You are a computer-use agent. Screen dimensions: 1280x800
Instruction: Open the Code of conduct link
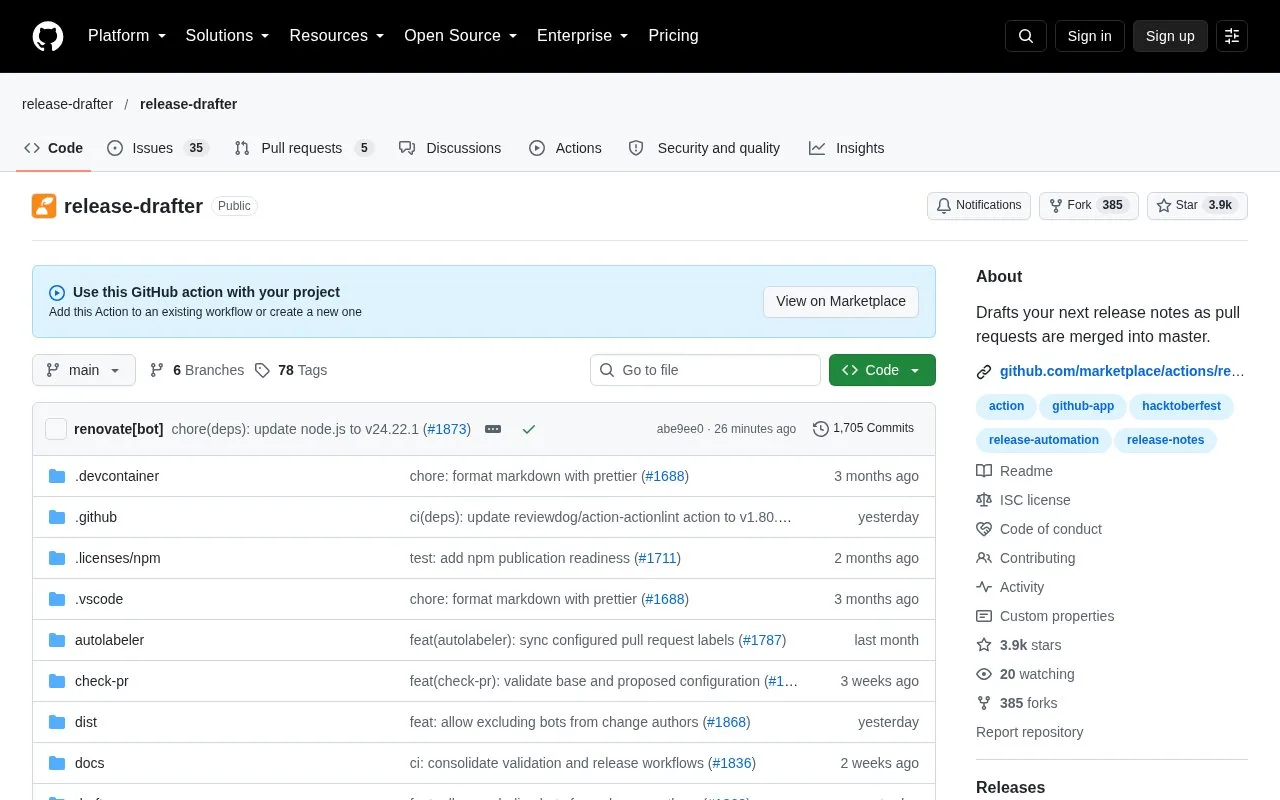(1039, 529)
